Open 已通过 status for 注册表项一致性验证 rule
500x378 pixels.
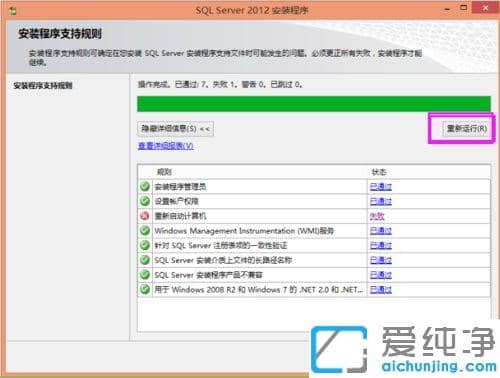pyautogui.click(x=381, y=246)
